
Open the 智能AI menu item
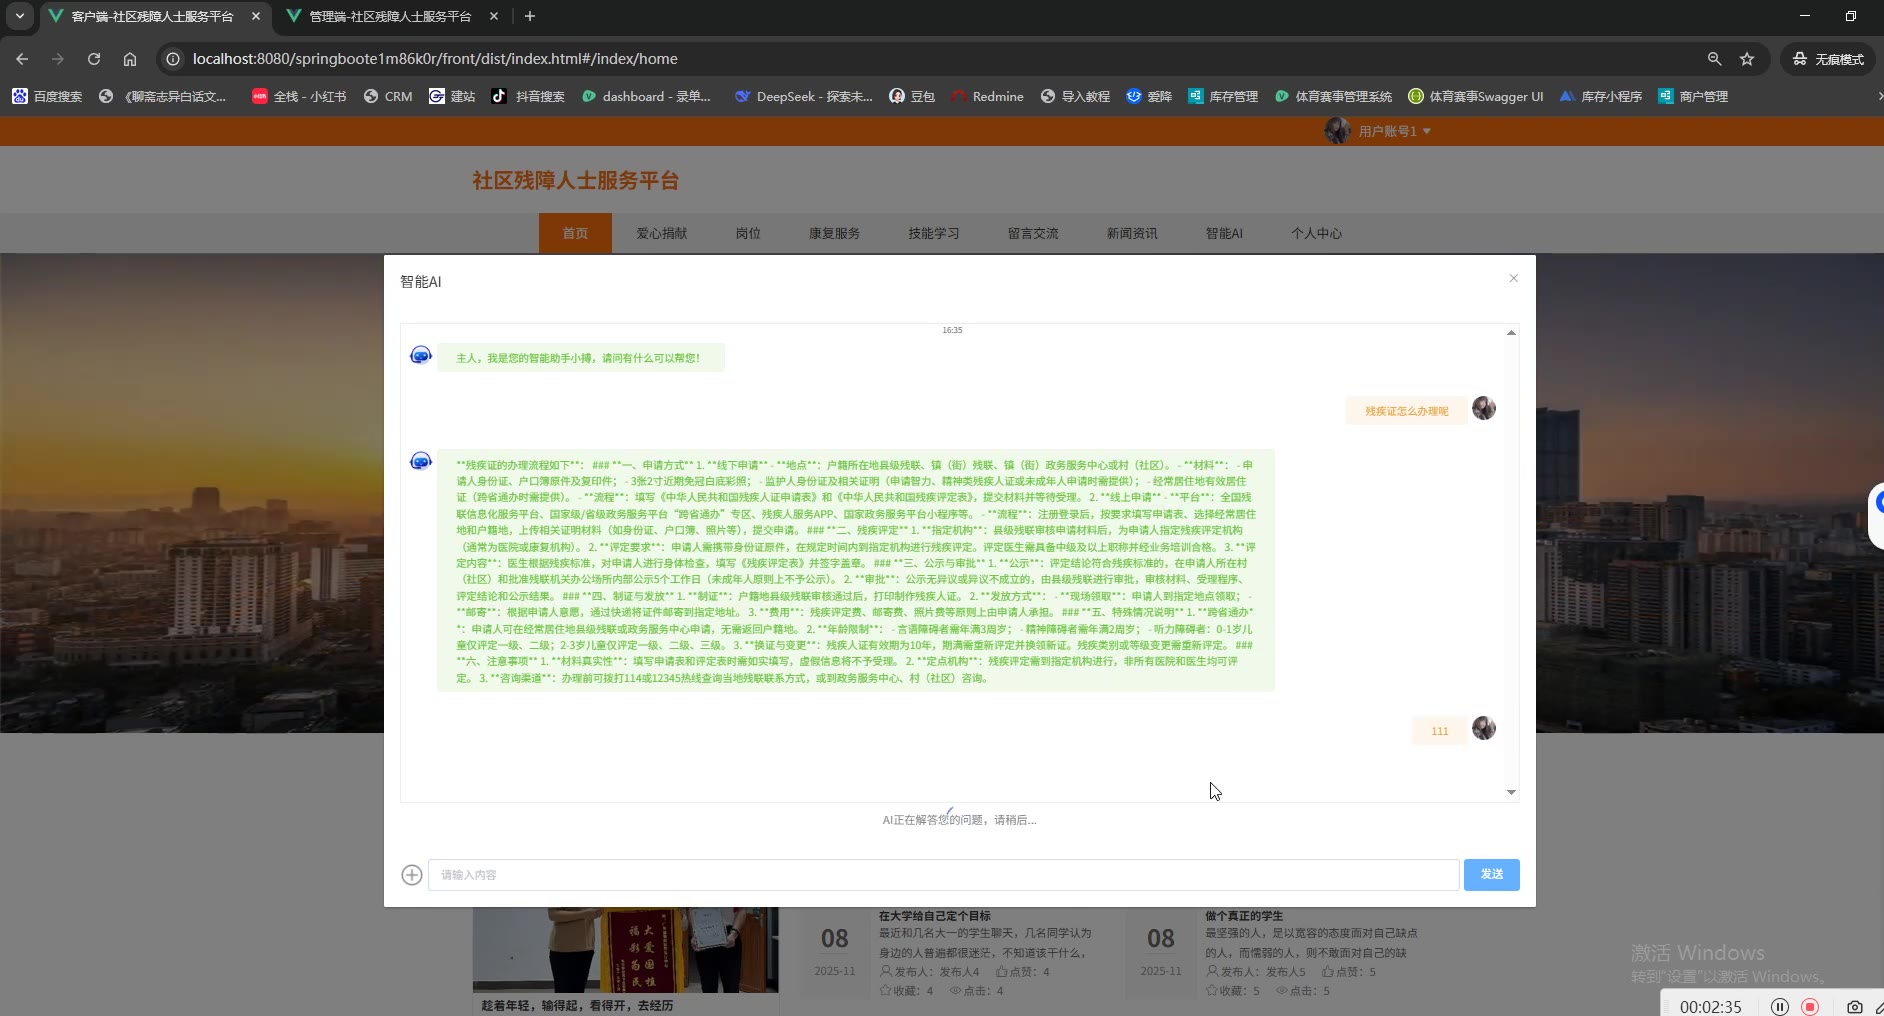(1224, 233)
